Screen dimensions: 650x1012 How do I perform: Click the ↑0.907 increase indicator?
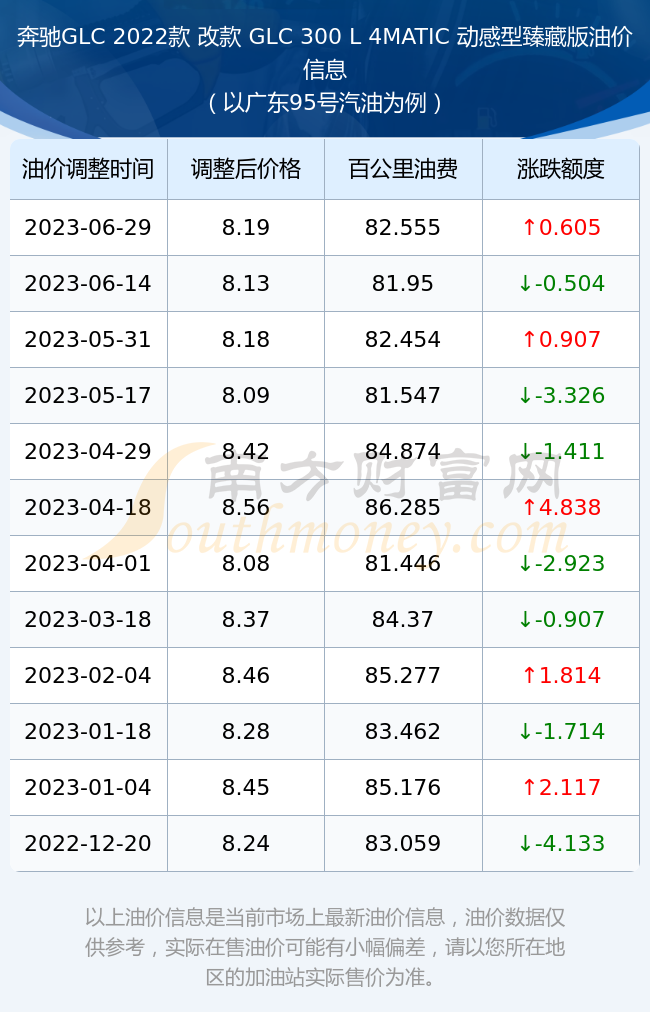pos(561,339)
